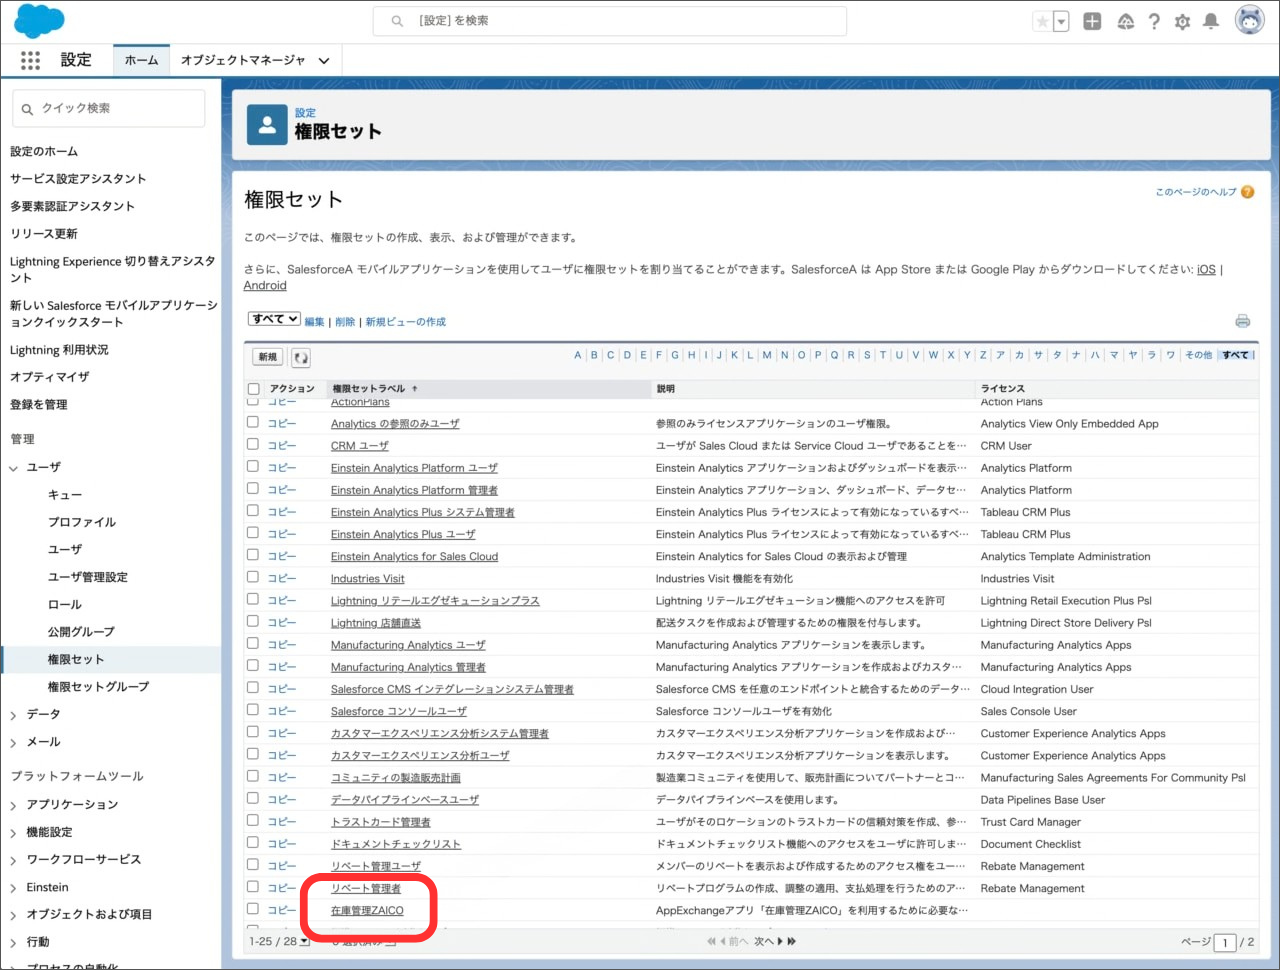This screenshot has height=970, width=1280.
Task: Click the 新規ビューの作成 link
Action: tap(405, 322)
